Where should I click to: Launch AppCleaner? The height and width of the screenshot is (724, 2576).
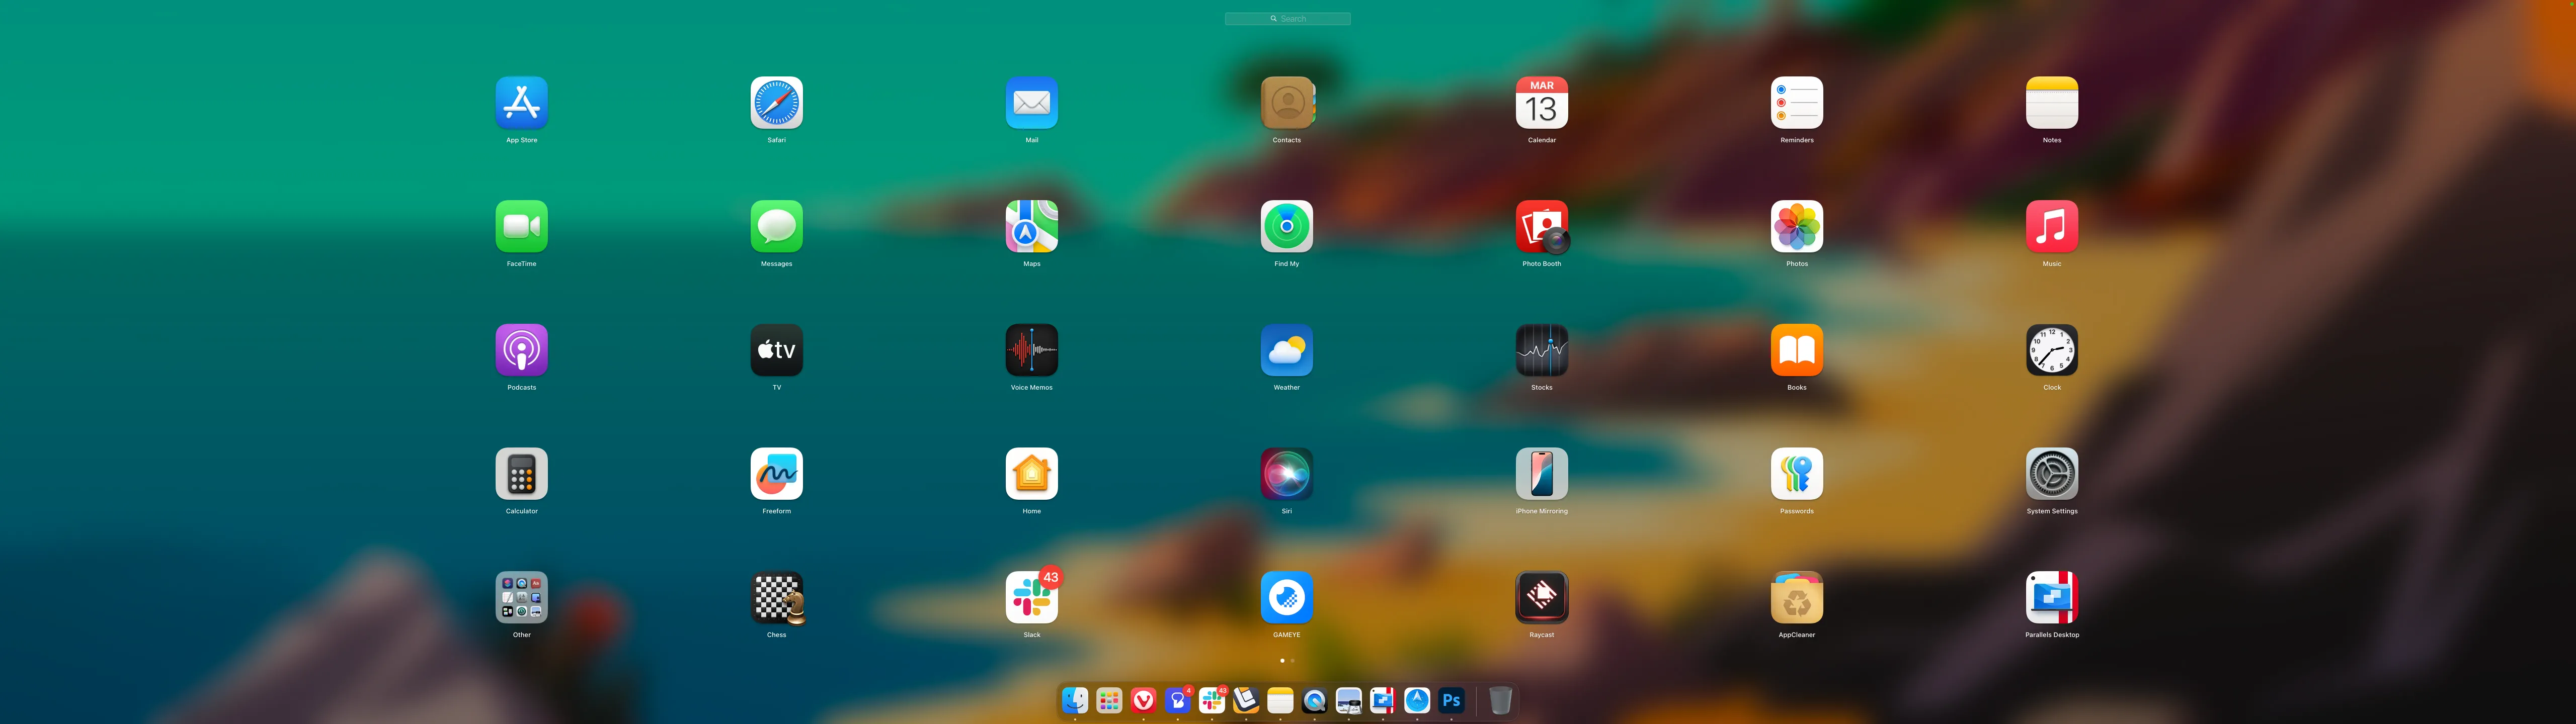(x=1796, y=597)
